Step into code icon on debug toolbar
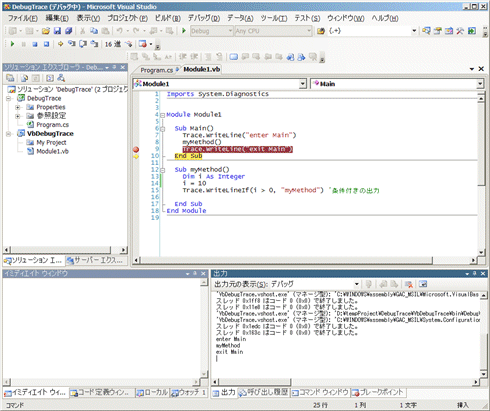Viewport: 490px width, 411px height. coord(71,44)
